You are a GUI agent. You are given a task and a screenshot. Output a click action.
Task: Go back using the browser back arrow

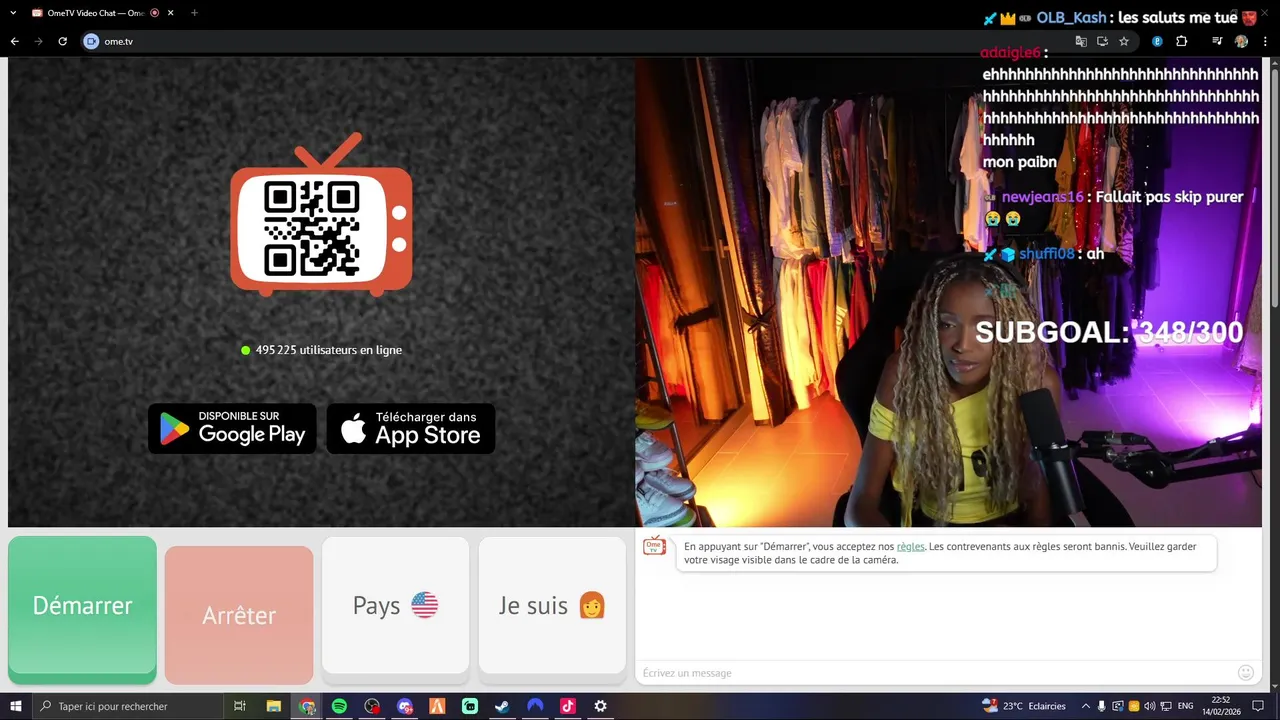click(14, 41)
